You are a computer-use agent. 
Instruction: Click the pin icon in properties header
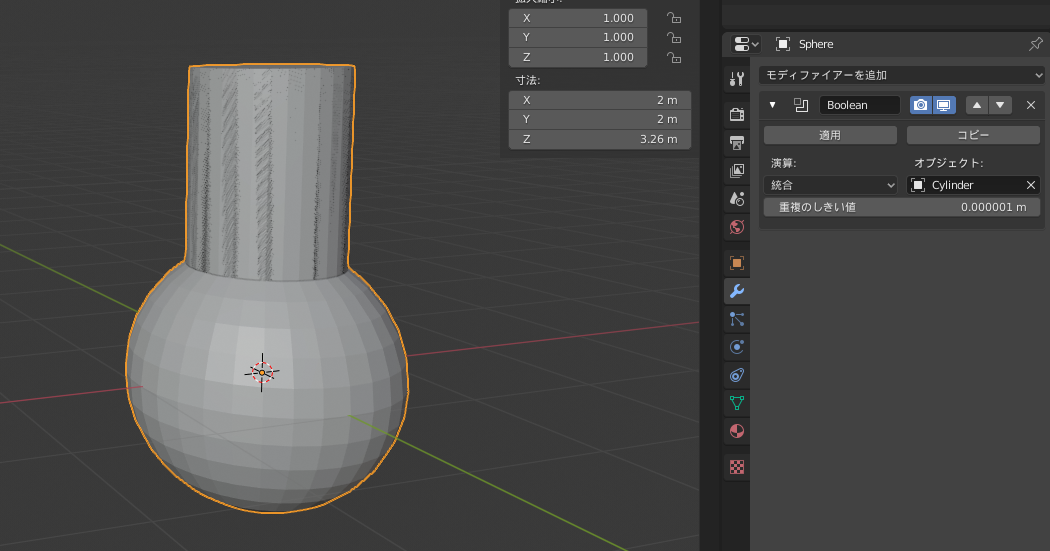(1035, 44)
